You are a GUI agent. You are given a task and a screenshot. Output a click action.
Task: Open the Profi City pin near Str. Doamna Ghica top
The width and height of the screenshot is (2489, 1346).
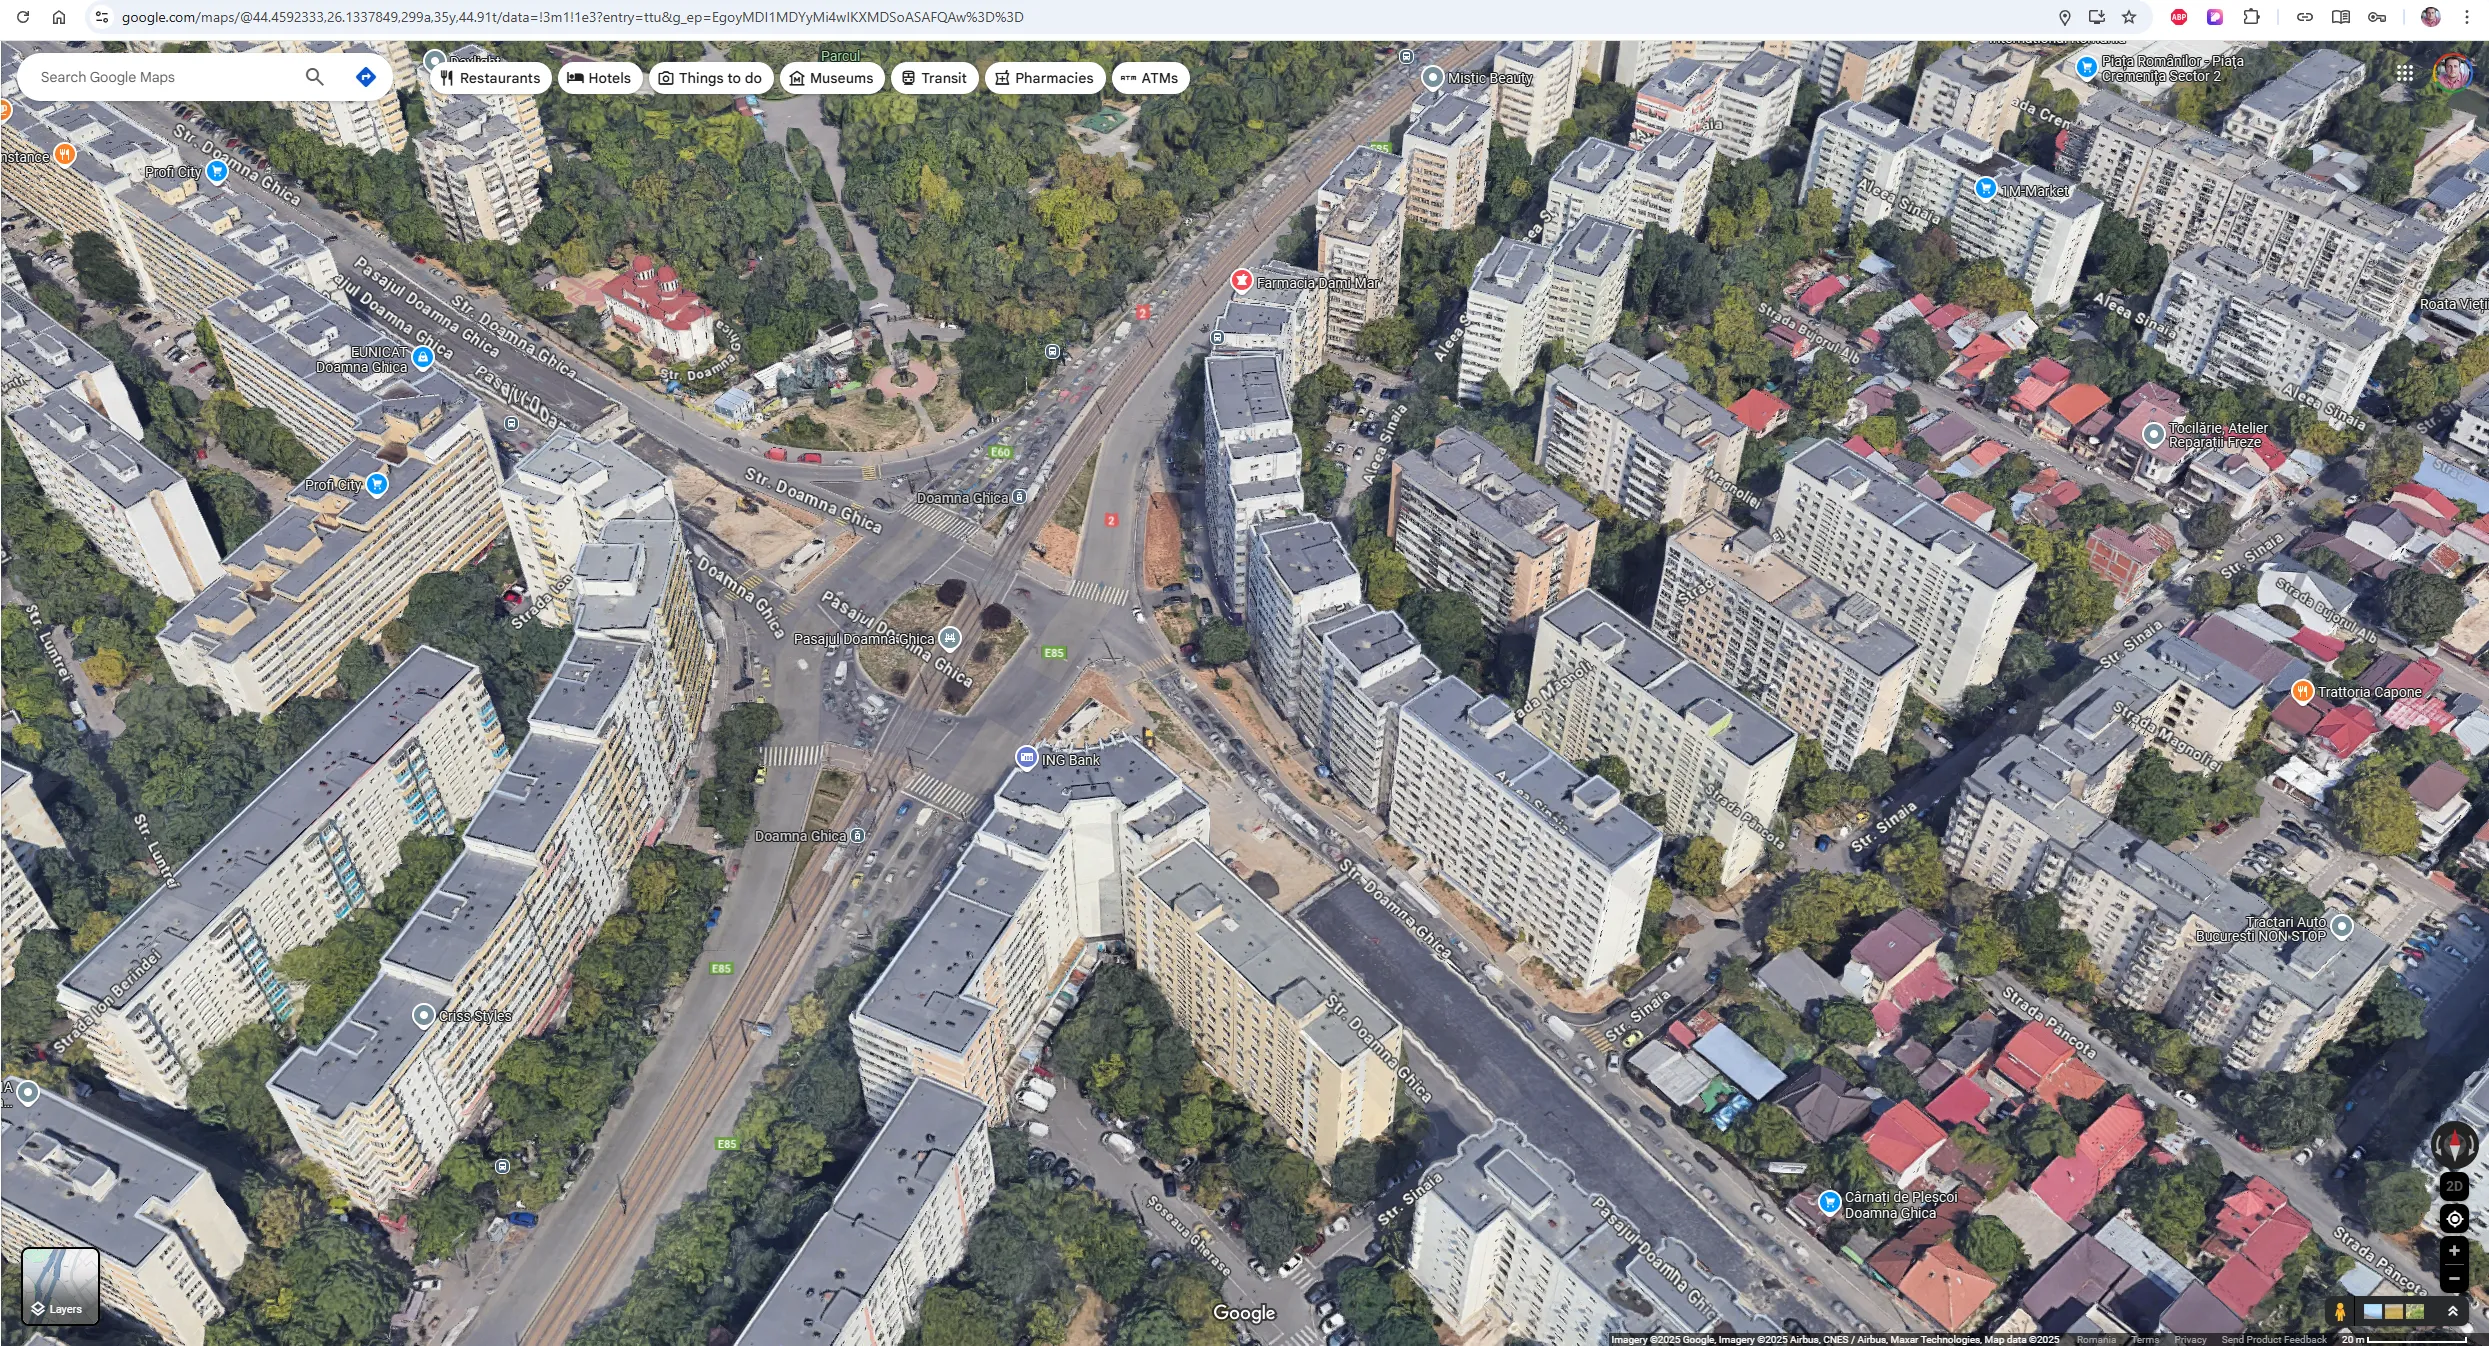[217, 171]
